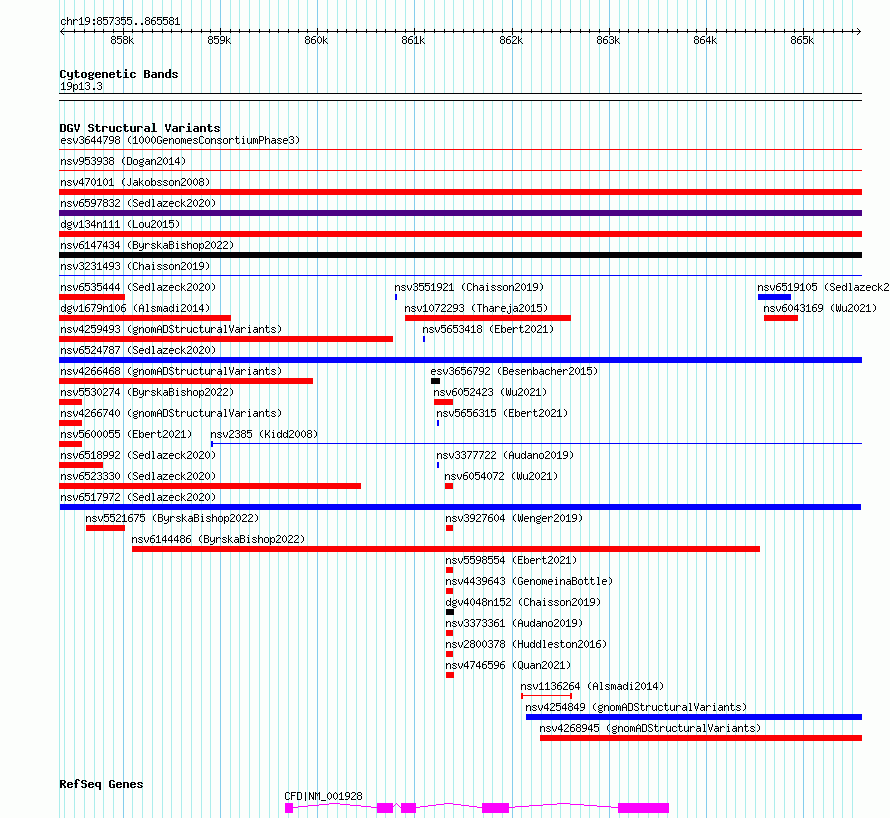Open dgv1679n106 (Alsmadi2014) label
The height and width of the screenshot is (818, 890).
pyautogui.click(x=135, y=308)
